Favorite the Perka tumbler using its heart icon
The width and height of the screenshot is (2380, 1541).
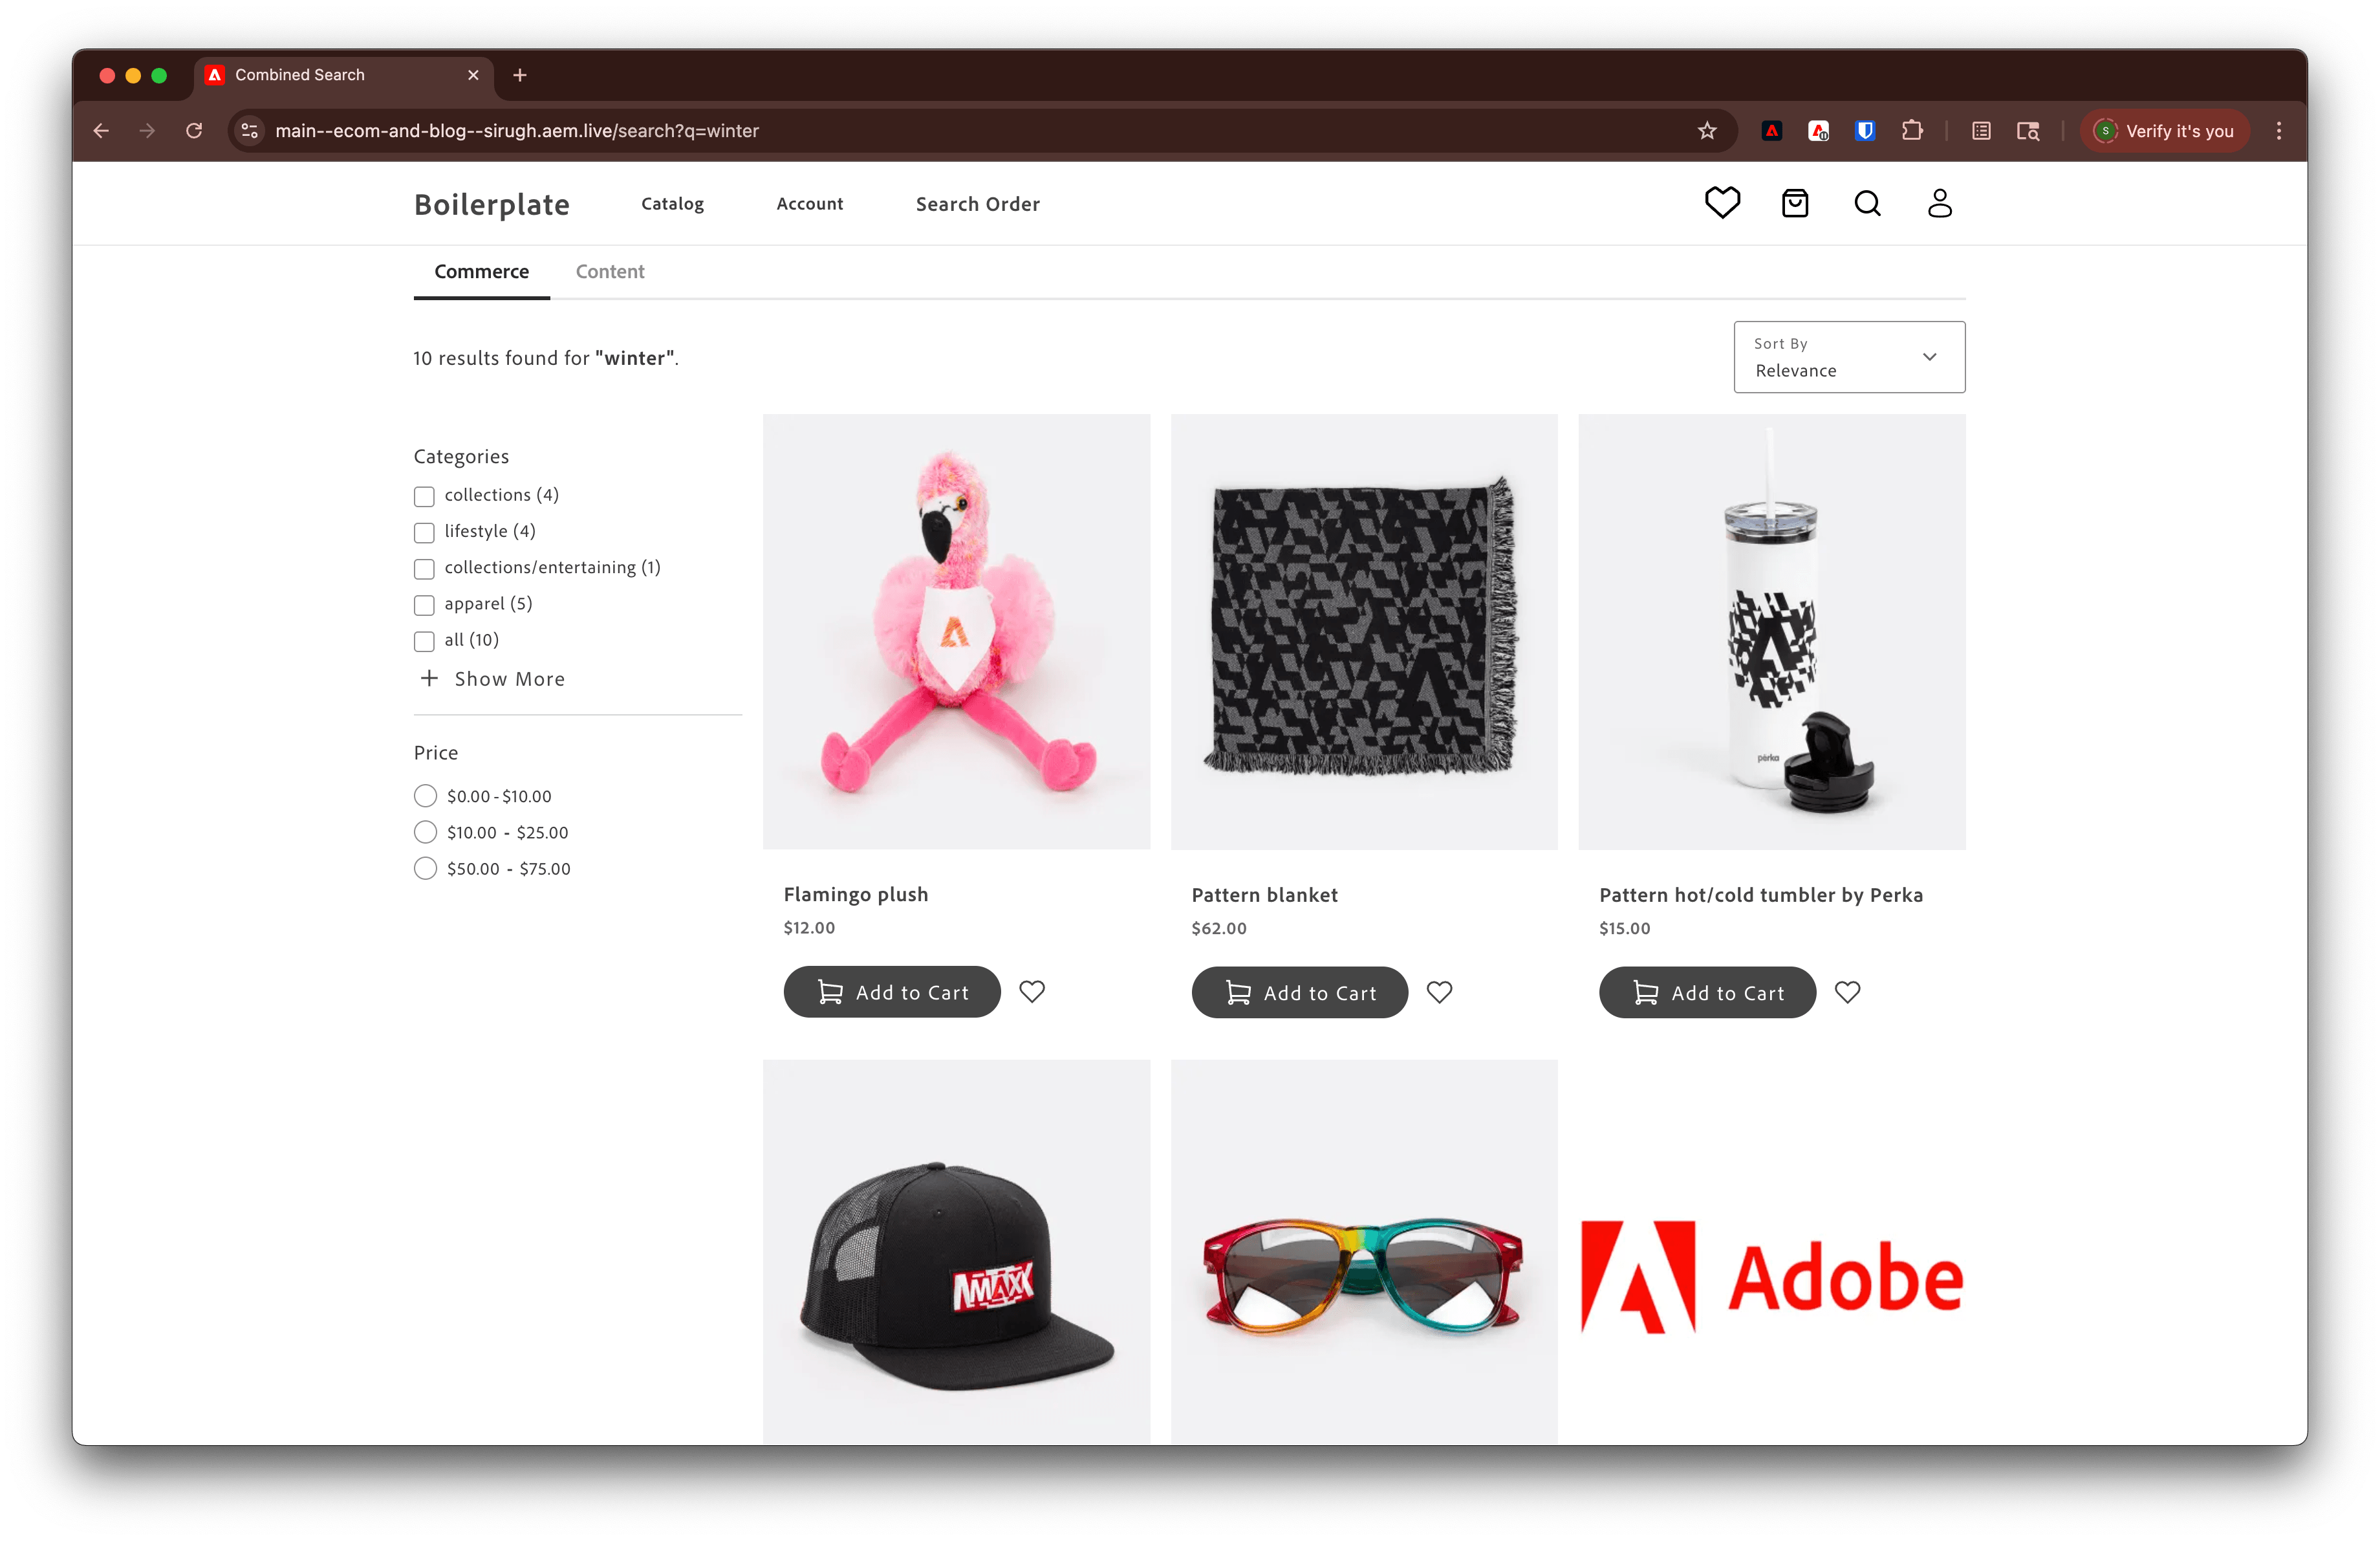click(x=1847, y=992)
